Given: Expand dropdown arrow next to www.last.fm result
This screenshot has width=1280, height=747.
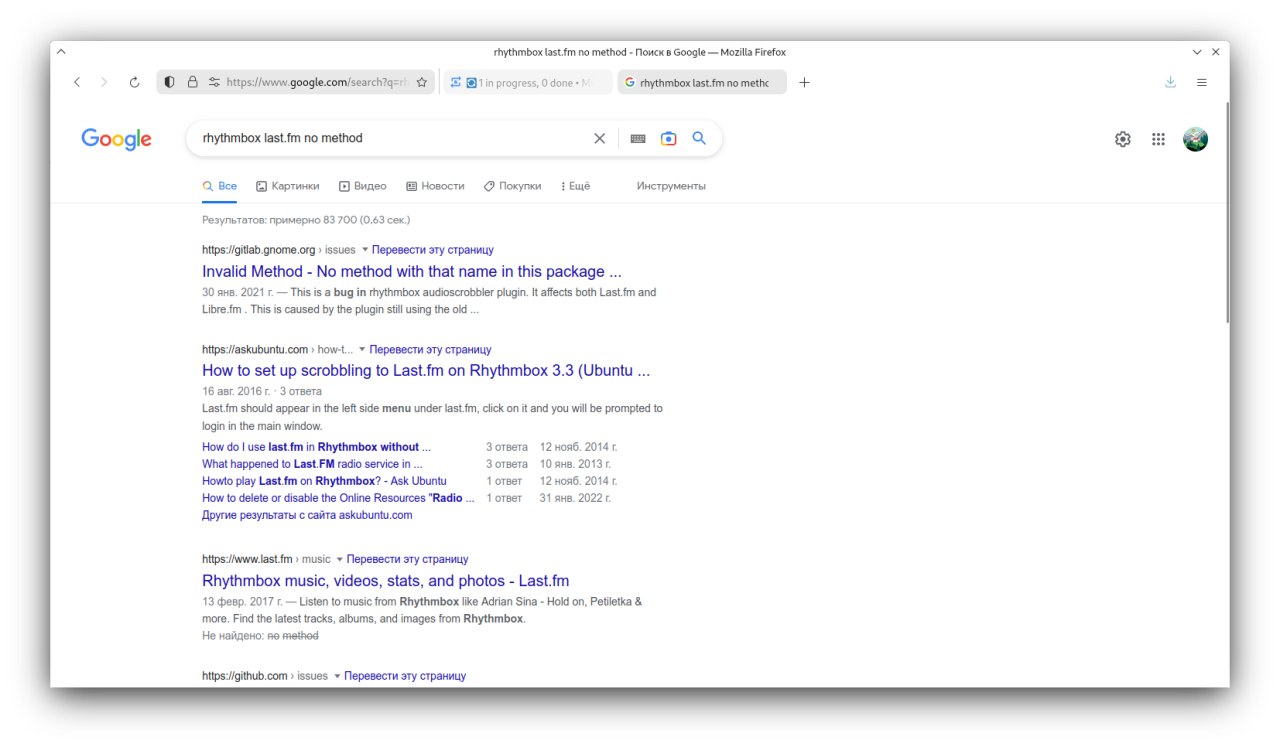Looking at the screenshot, I should click(x=339, y=560).
